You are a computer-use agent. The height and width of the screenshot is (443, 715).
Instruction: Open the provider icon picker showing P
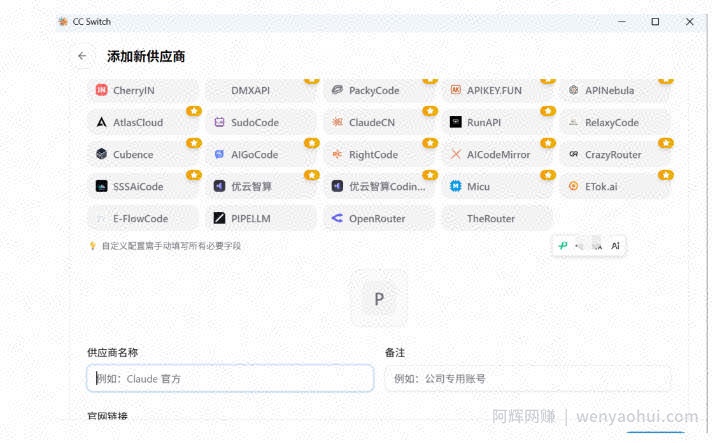click(x=379, y=299)
